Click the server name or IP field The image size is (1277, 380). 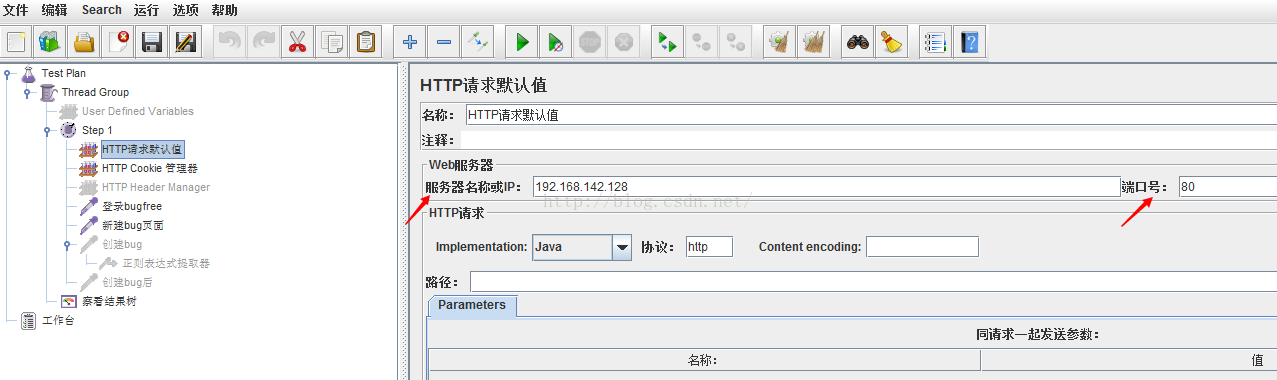(826, 186)
